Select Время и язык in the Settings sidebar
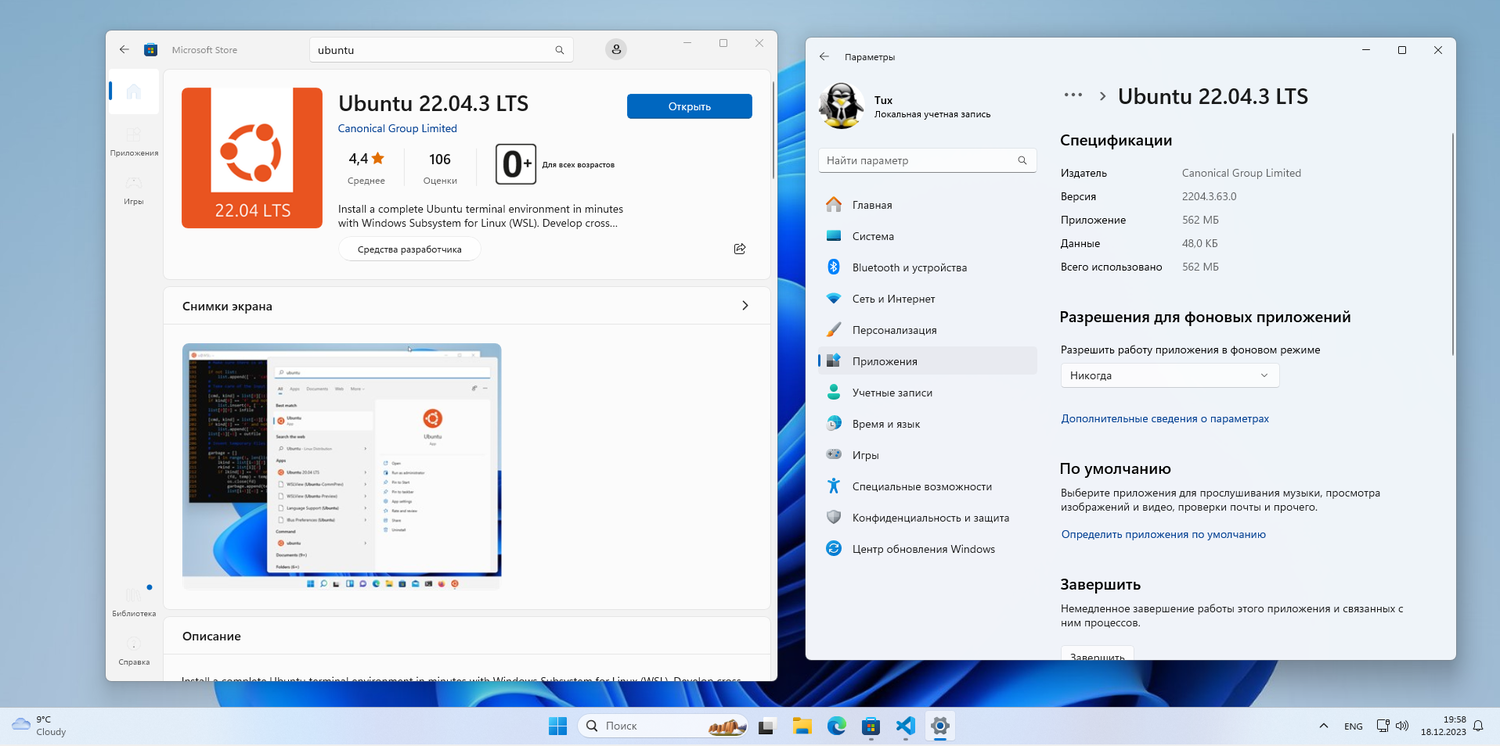1500x746 pixels. pos(927,424)
